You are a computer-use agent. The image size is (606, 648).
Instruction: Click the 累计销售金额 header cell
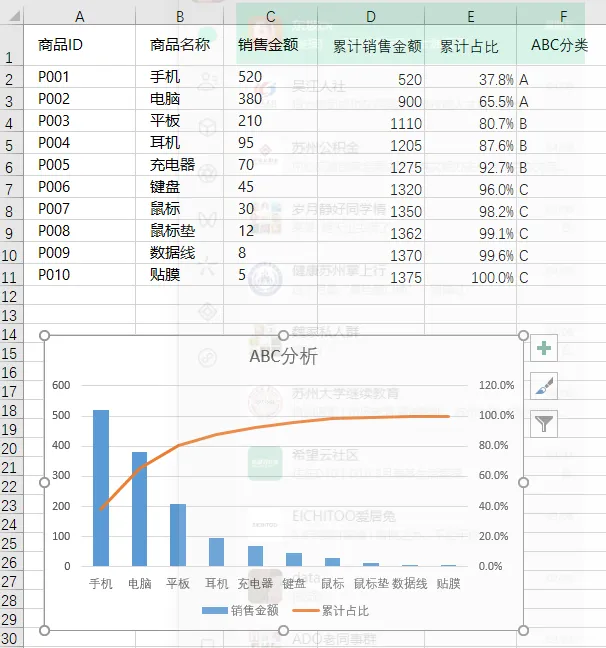(x=371, y=45)
